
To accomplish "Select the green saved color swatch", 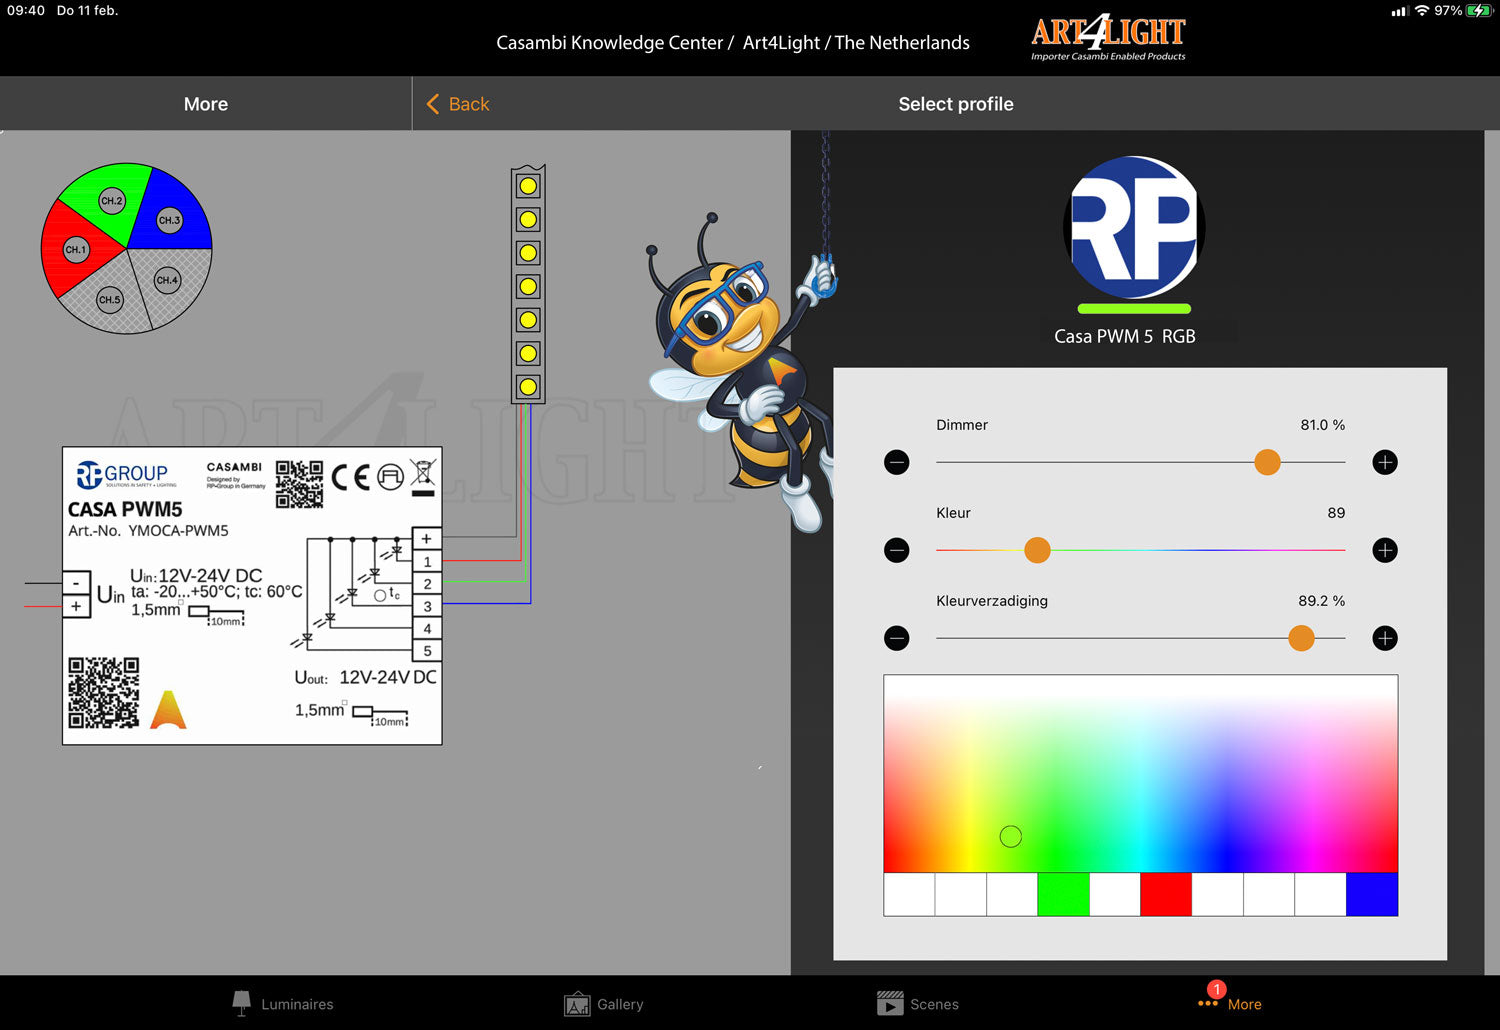I will pos(1063,894).
